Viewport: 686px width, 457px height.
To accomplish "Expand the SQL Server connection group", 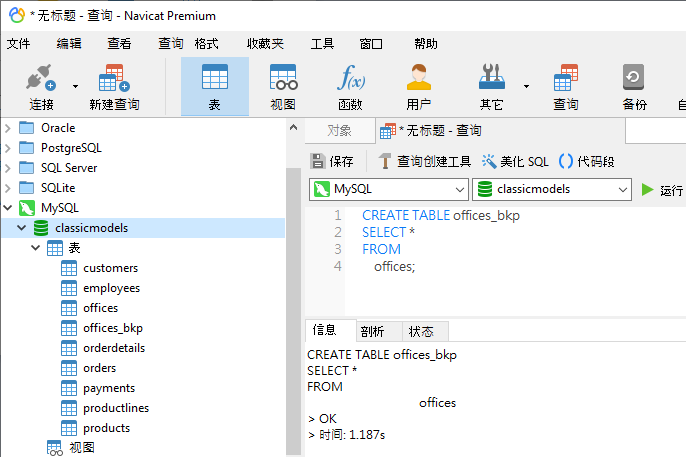I will pos(7,168).
